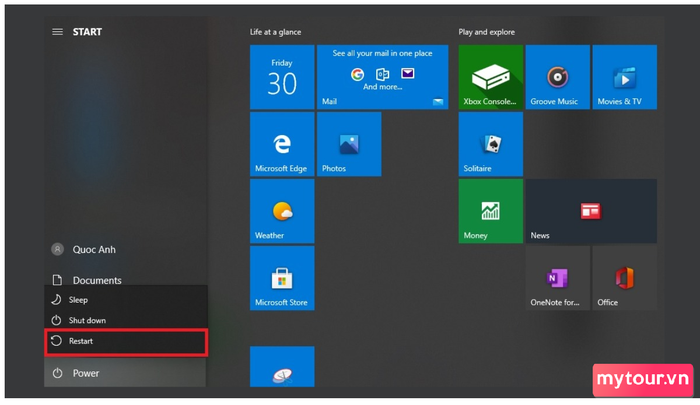Click the Play and explore group title

coord(487,32)
